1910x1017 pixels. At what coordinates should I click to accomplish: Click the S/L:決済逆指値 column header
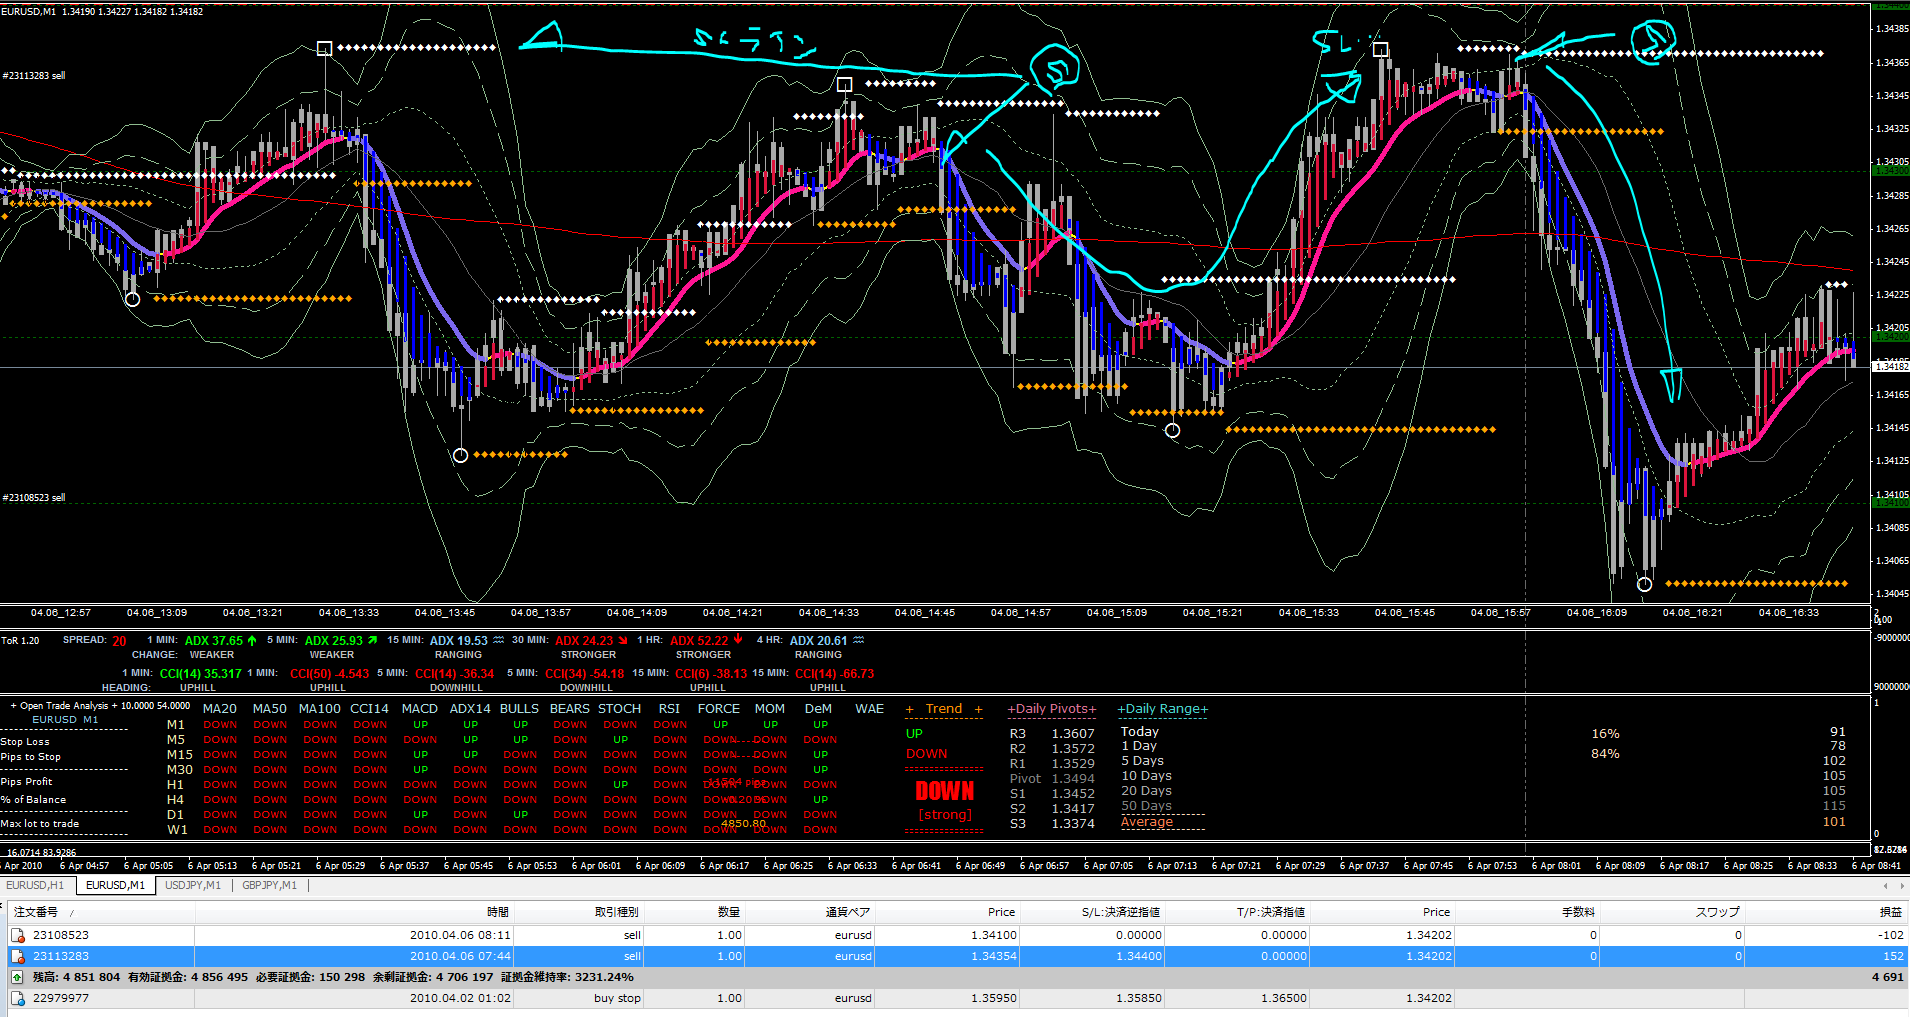tap(1120, 912)
